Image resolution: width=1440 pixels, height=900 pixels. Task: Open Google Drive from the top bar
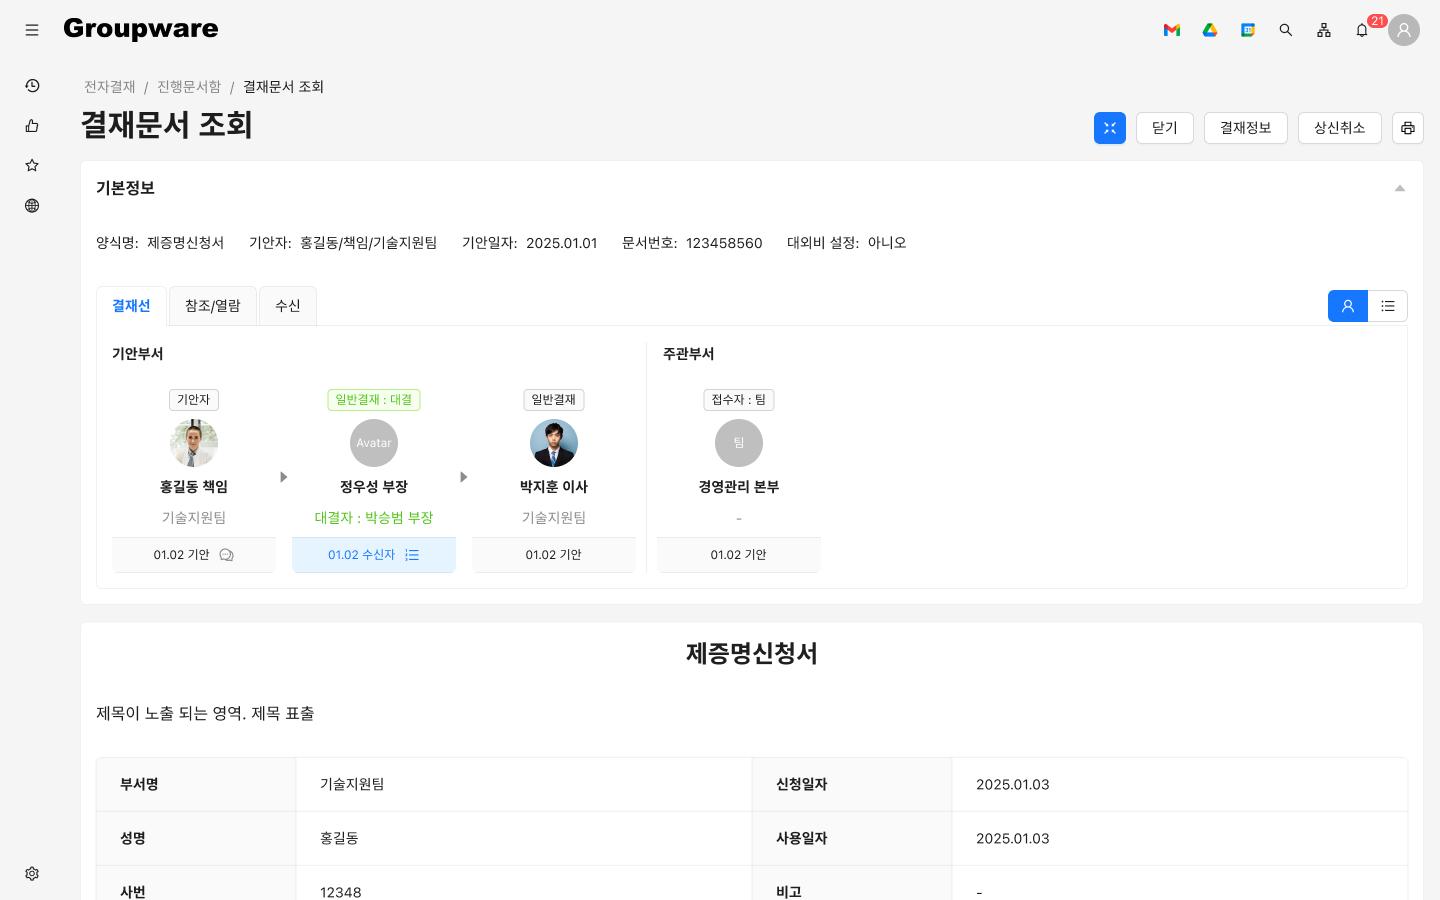point(1210,30)
